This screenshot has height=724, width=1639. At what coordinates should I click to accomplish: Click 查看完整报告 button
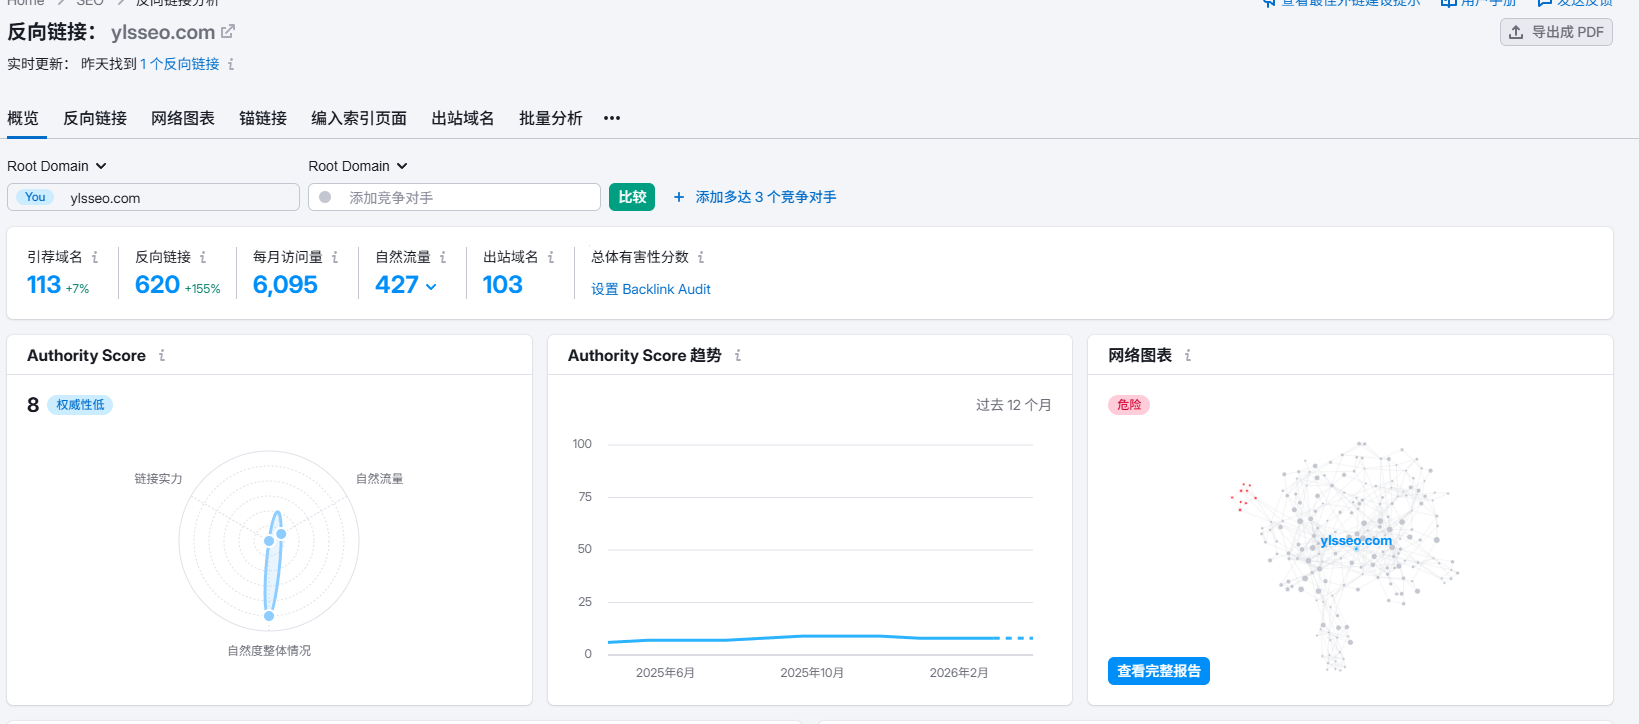point(1159,671)
